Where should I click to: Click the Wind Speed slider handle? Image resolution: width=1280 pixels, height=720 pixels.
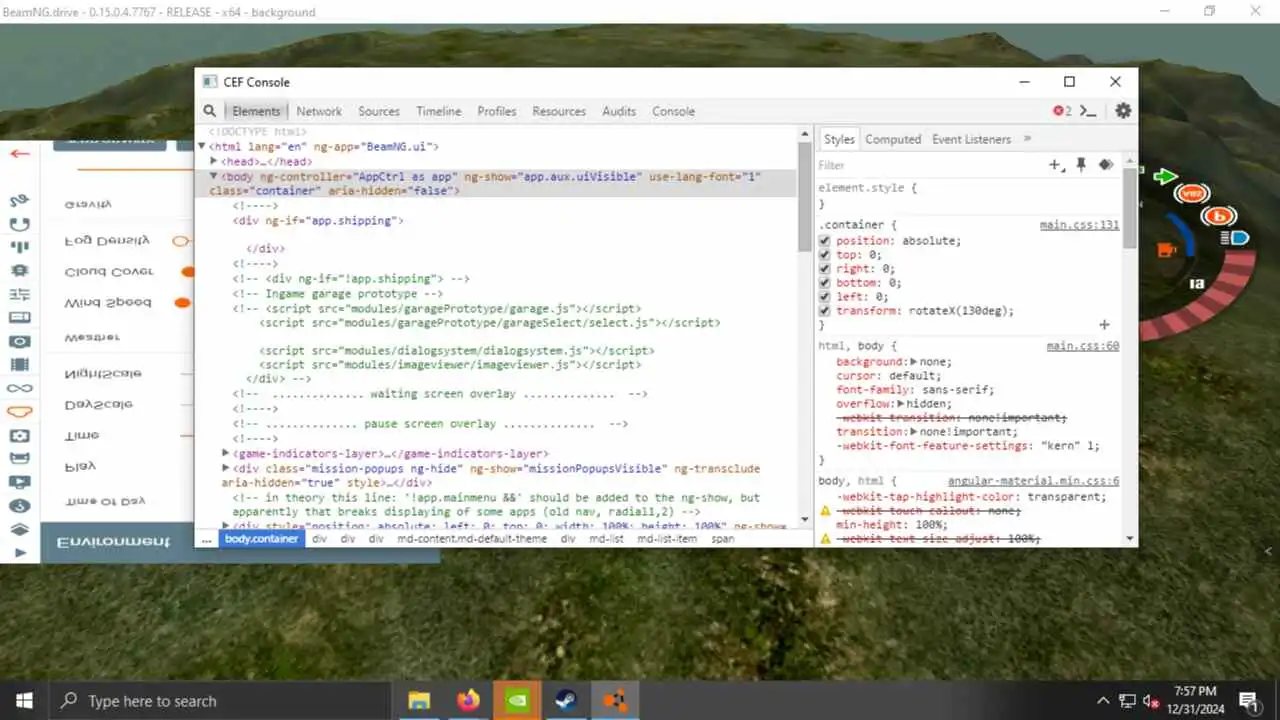click(x=182, y=302)
